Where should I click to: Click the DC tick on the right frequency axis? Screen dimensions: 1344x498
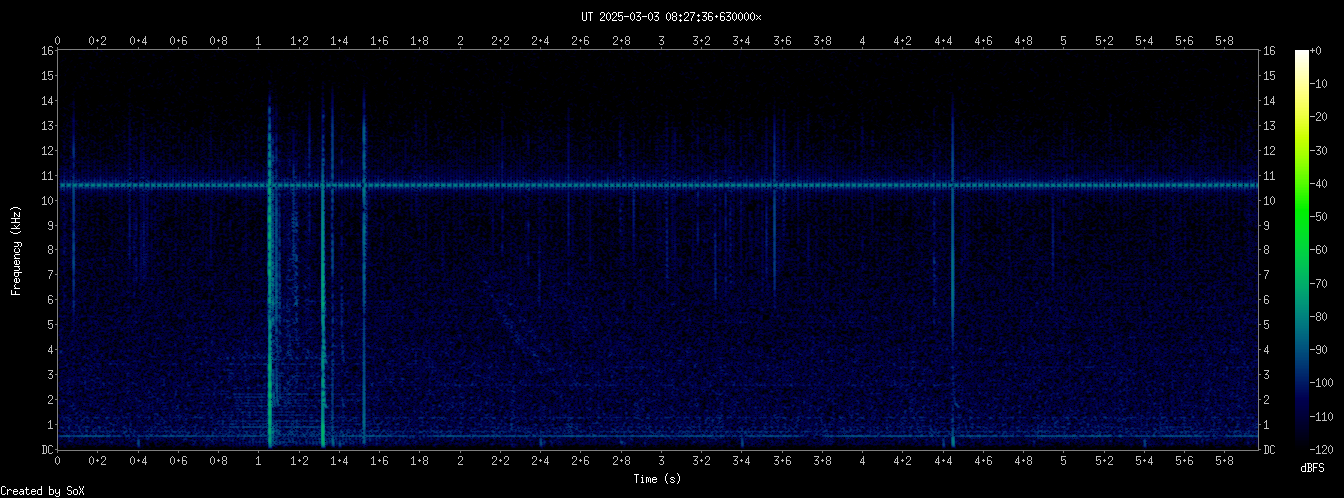(1270, 450)
